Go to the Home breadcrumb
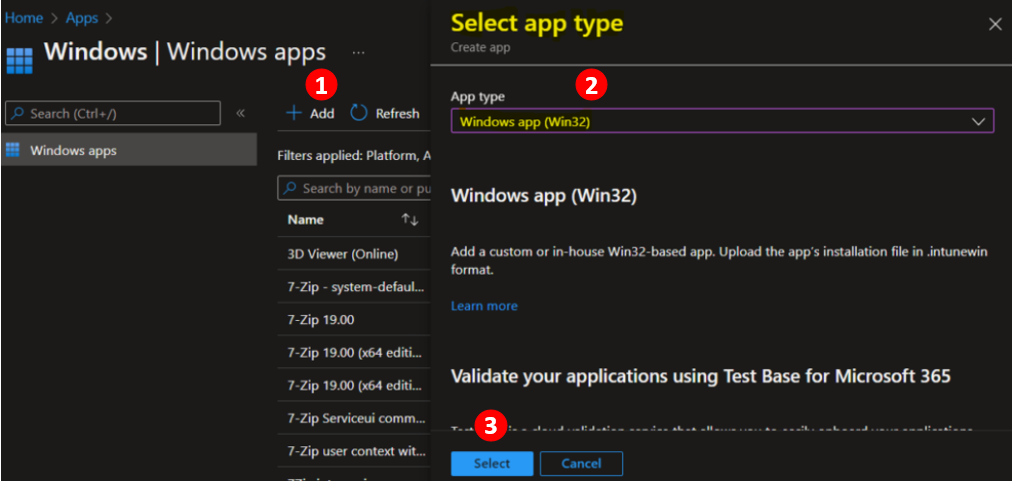The width and height of the screenshot is (1012, 481). pos(24,18)
